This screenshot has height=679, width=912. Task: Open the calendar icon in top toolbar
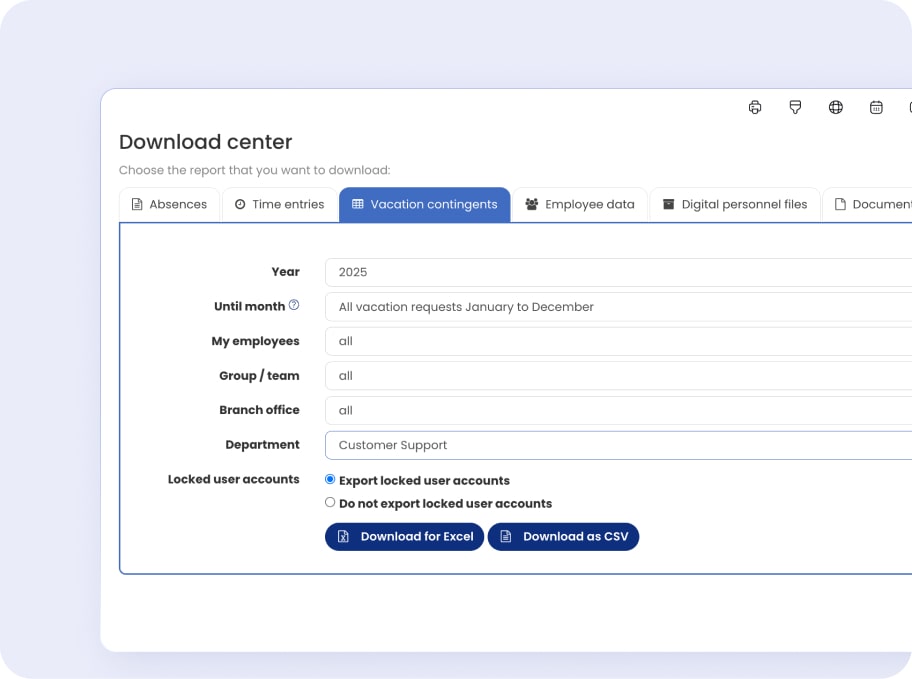tap(876, 107)
